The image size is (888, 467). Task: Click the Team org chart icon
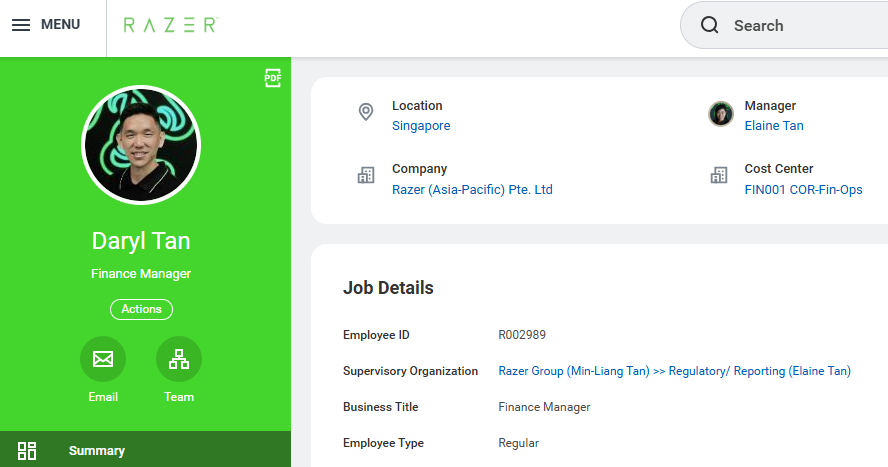179,359
